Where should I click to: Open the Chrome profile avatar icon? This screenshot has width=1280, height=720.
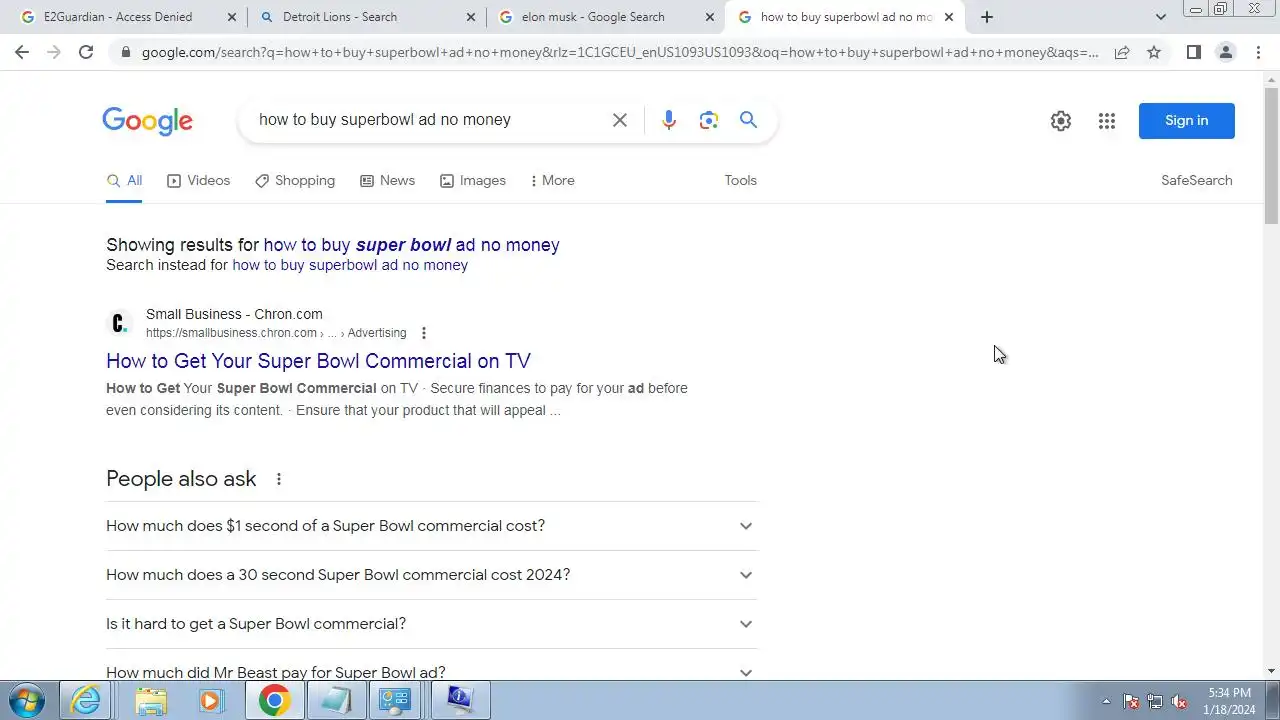[1225, 52]
